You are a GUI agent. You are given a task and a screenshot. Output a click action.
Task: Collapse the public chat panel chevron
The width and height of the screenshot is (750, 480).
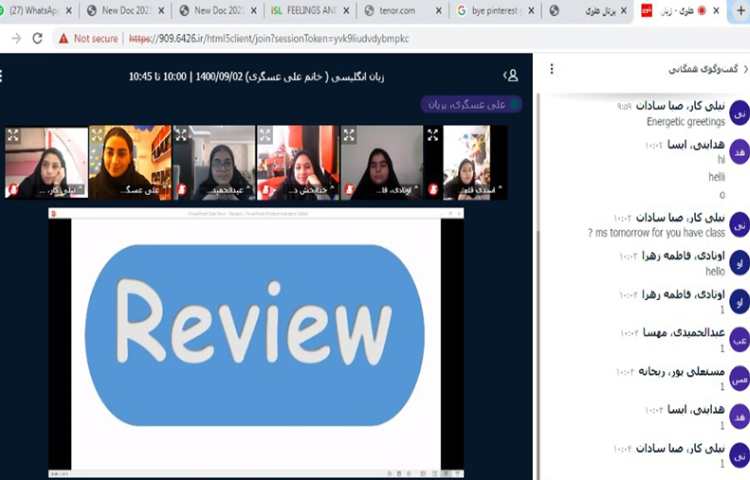[x=745, y=69]
